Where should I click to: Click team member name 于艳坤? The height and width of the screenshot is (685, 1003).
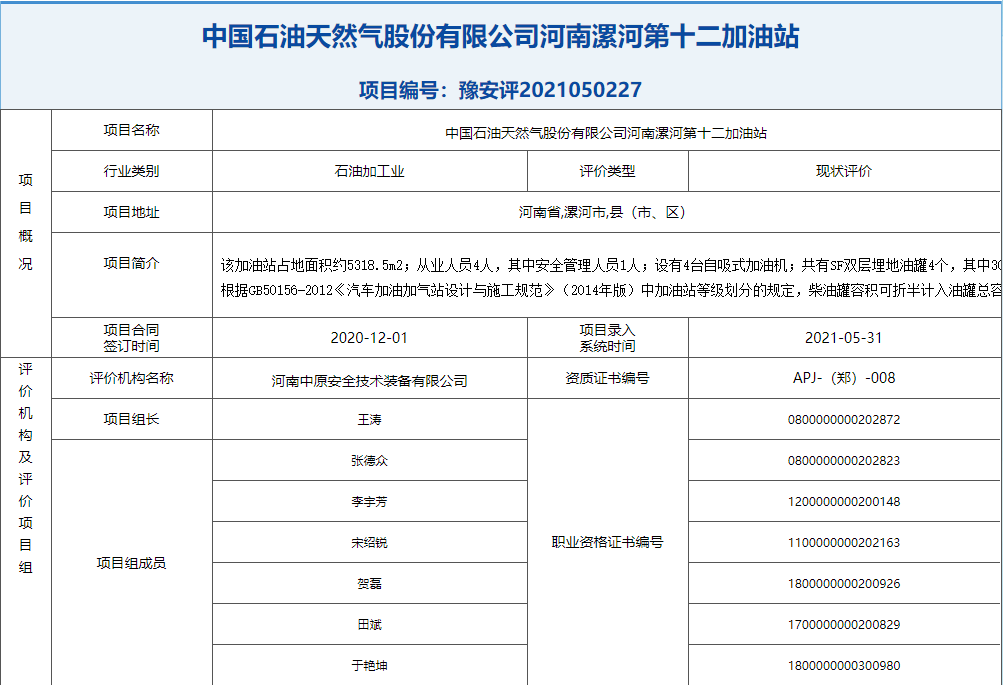(369, 665)
